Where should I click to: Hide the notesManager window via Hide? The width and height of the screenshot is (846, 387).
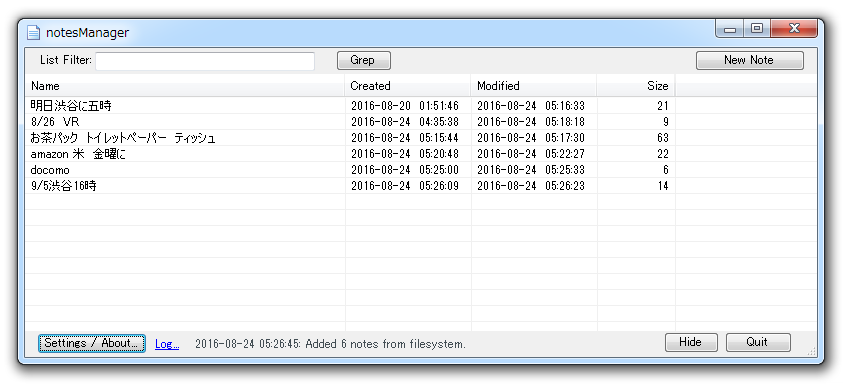(691, 343)
